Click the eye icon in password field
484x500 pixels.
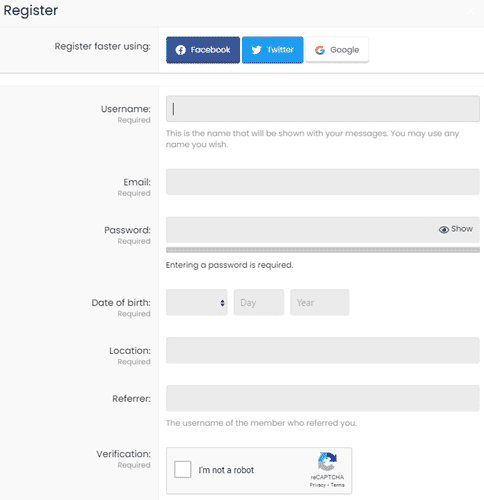444,229
